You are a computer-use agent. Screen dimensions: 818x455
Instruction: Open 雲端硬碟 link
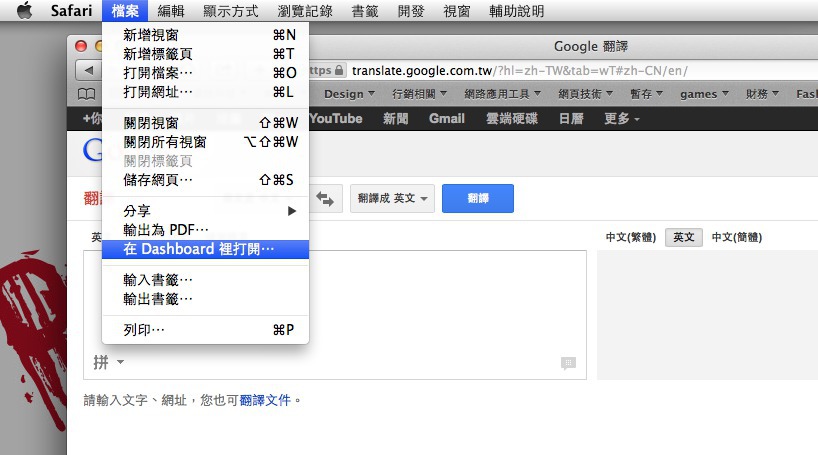point(511,118)
